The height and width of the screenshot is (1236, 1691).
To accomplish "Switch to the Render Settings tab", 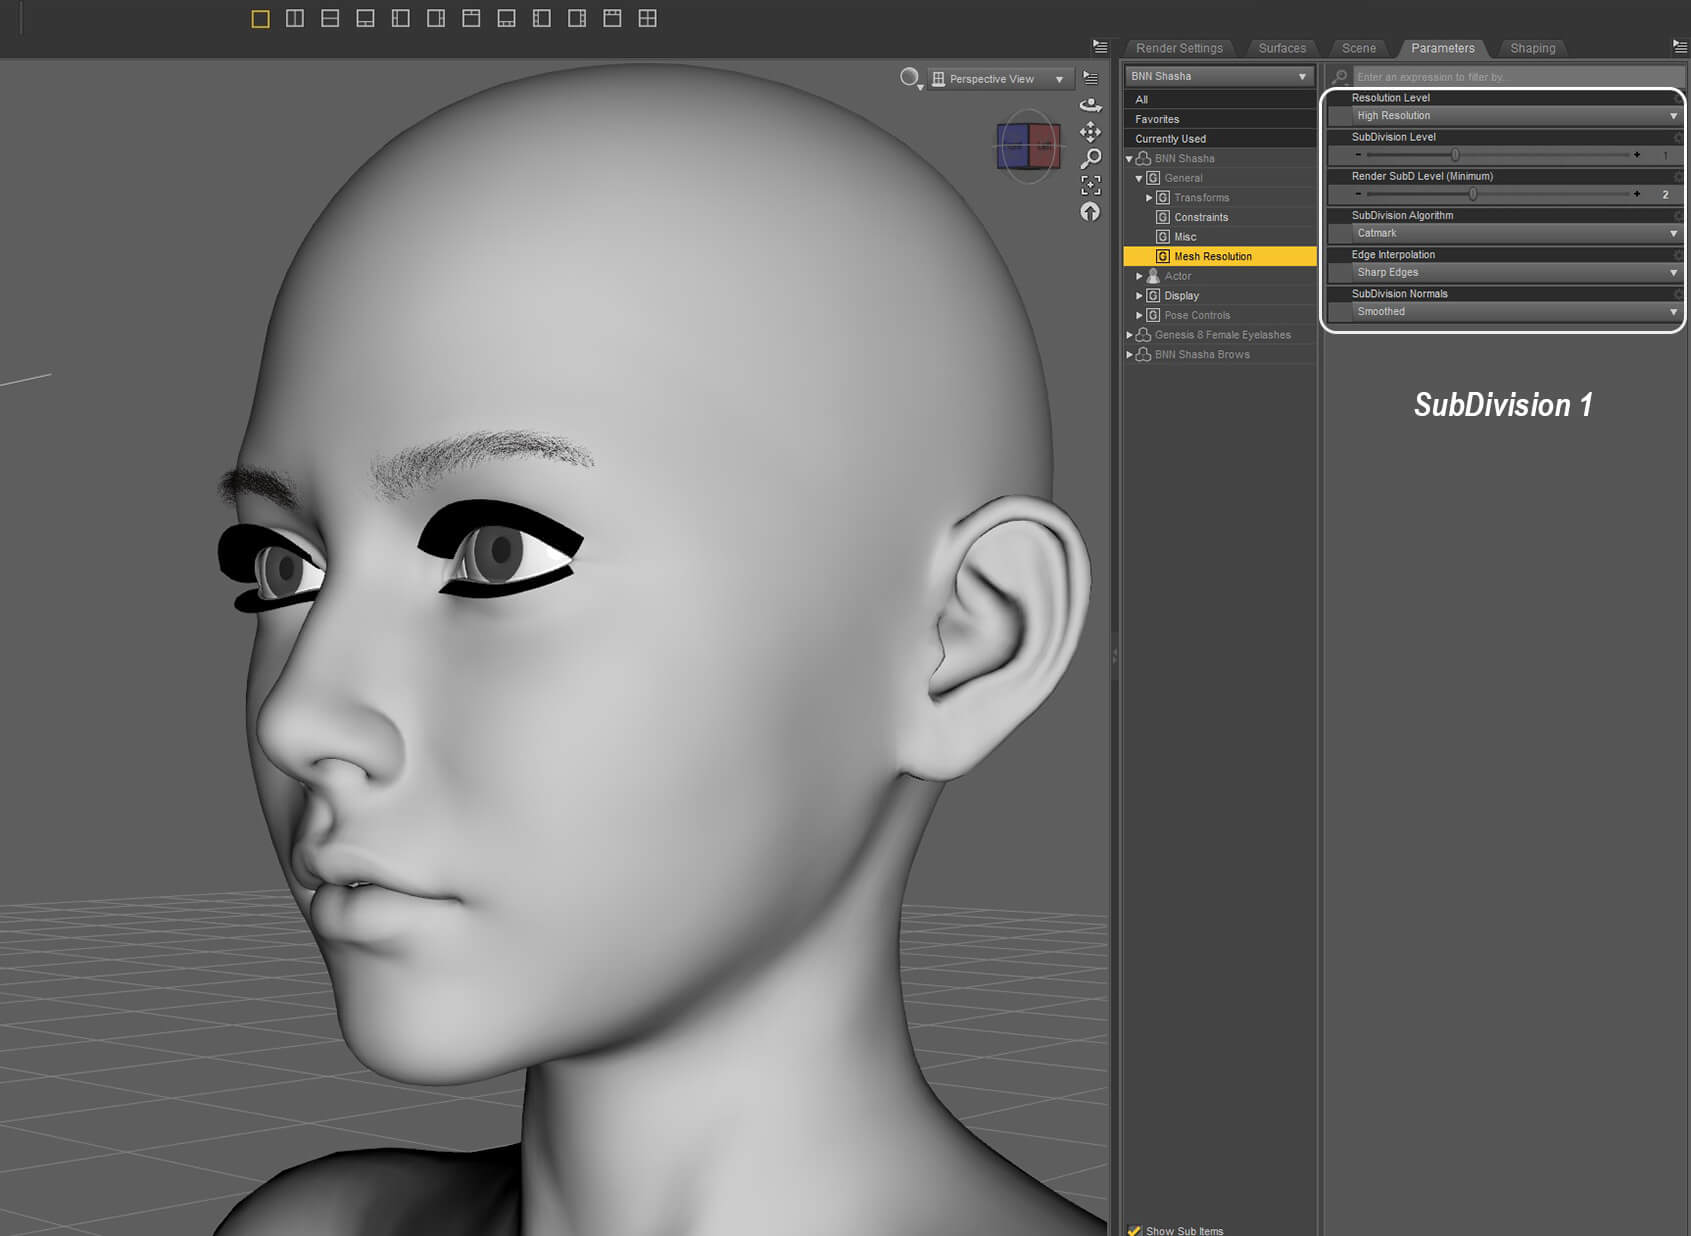I will click(x=1179, y=48).
